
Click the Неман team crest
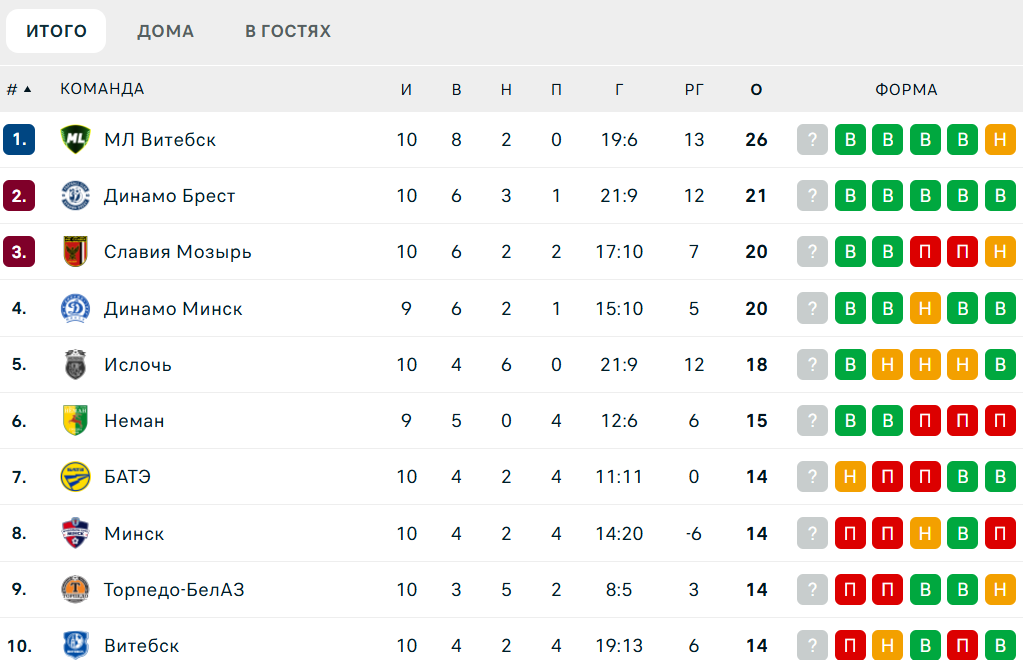[x=75, y=421]
